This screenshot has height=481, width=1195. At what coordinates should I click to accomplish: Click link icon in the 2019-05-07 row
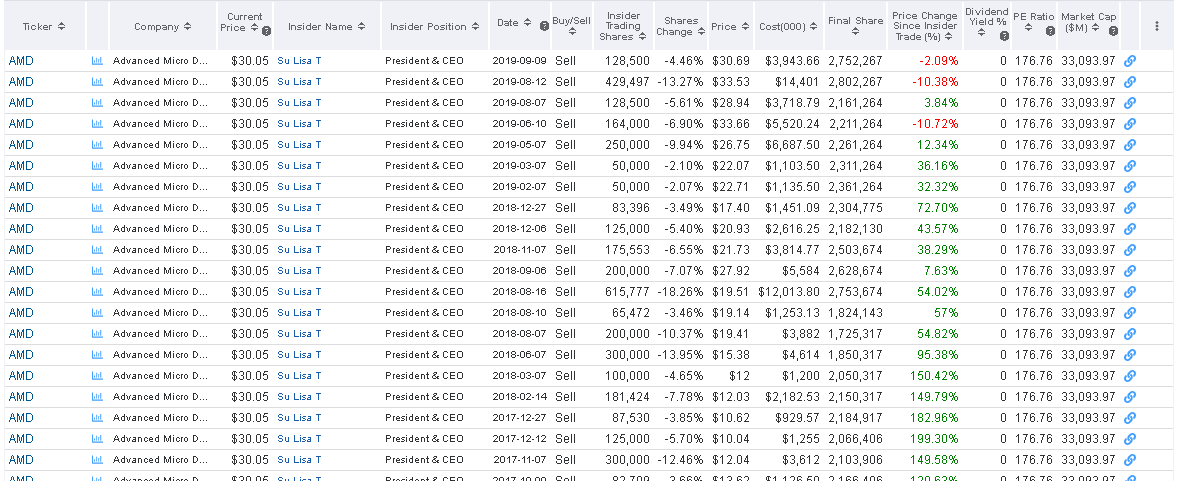(1130, 145)
